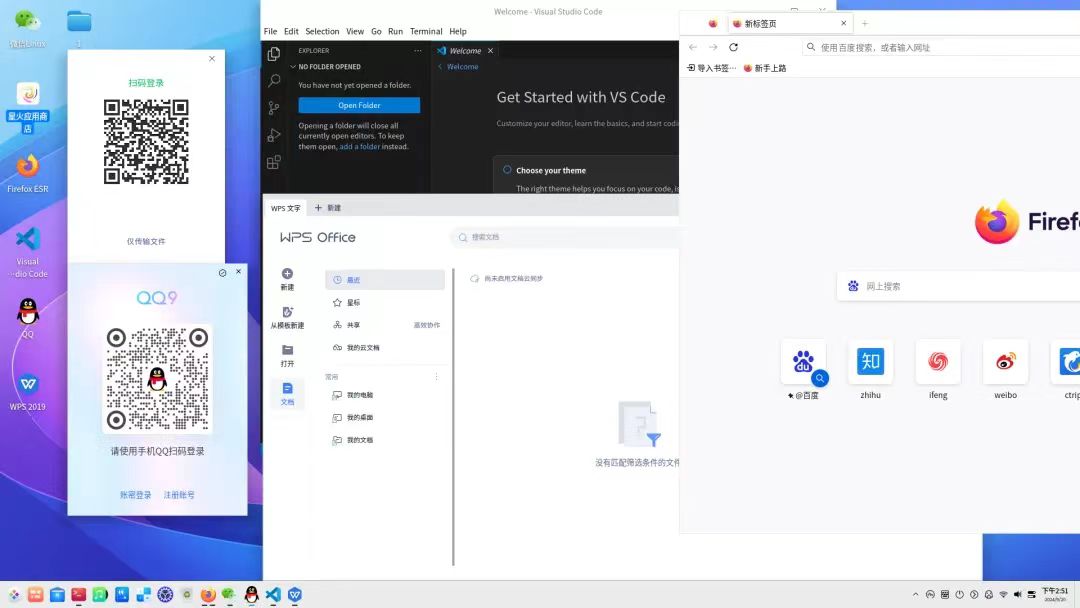Open the terminal from the taskbar
Viewport: 1080px width, 608px height.
(x=79, y=595)
